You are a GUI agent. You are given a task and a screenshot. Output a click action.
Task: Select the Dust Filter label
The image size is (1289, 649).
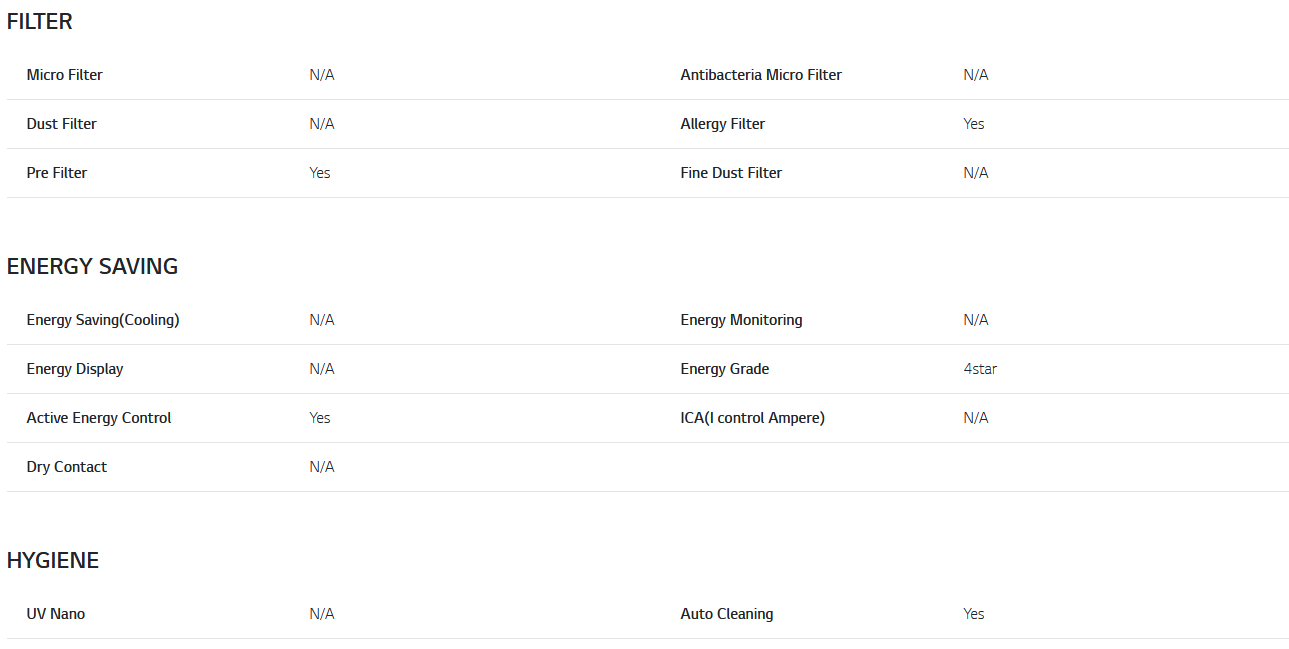coord(62,124)
